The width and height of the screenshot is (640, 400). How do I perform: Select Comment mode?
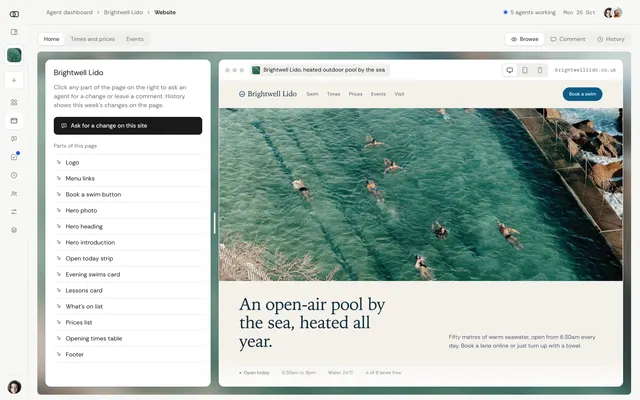click(568, 39)
